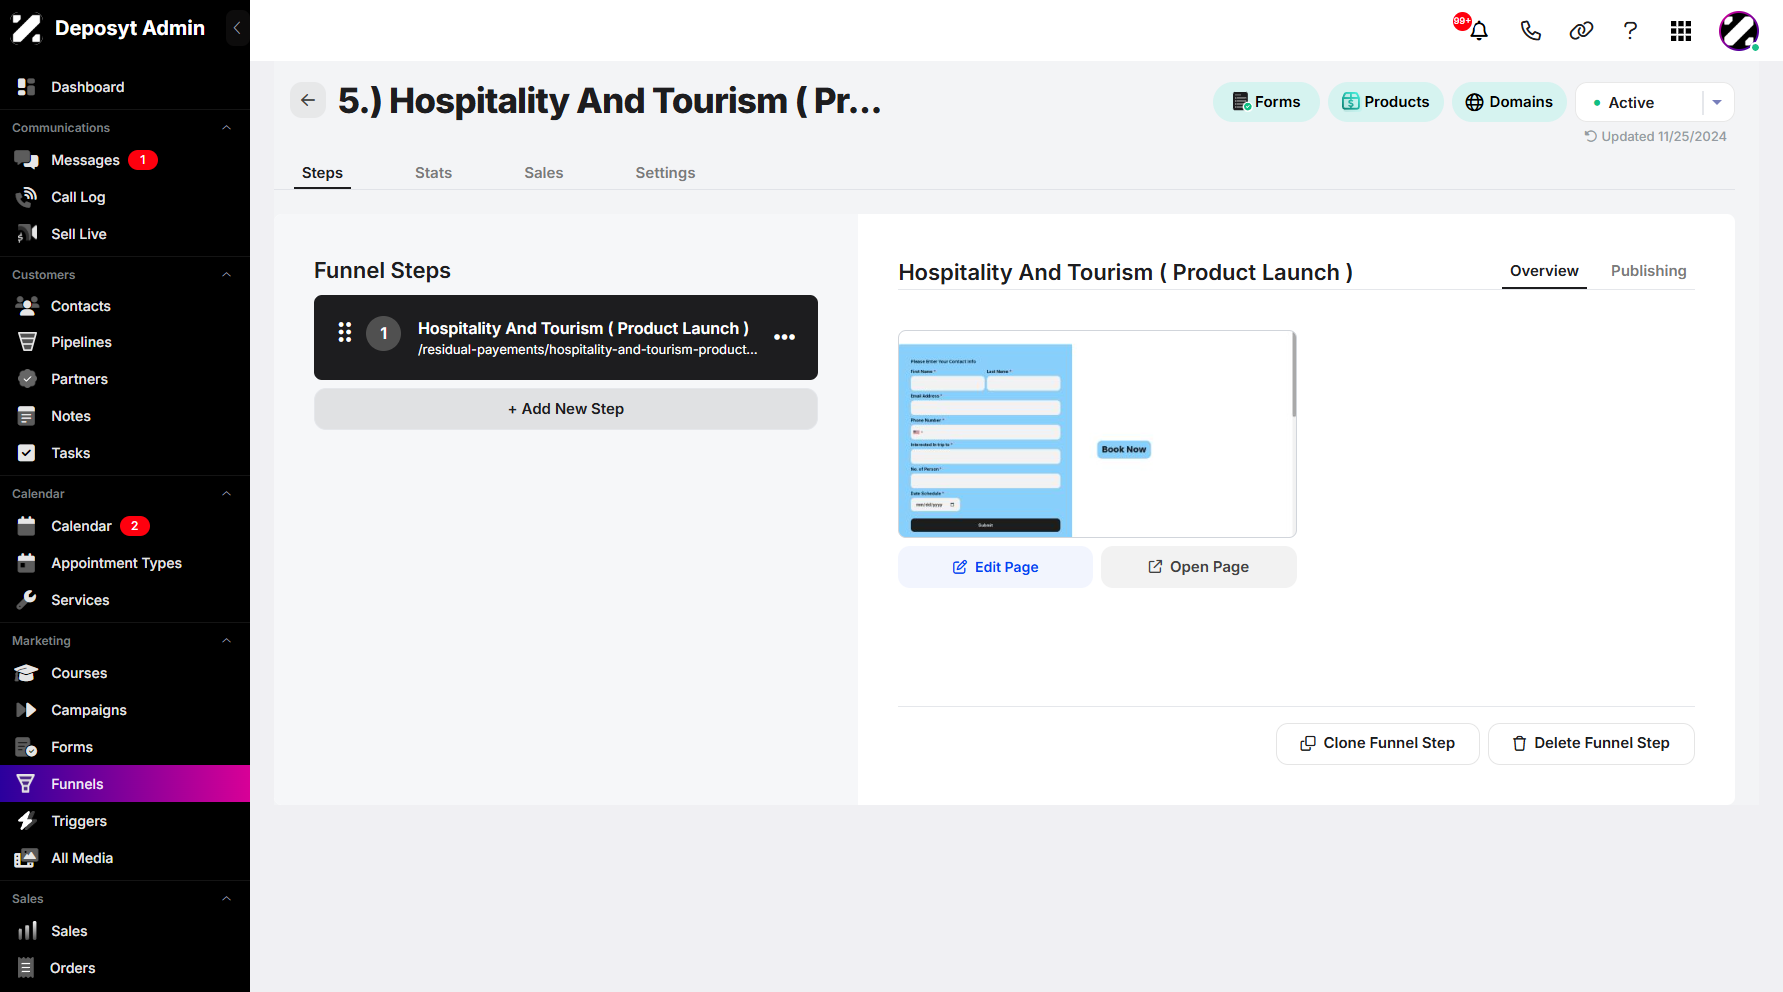The height and width of the screenshot is (992, 1783).
Task: Click the phone dialer icon
Action: (x=1530, y=30)
